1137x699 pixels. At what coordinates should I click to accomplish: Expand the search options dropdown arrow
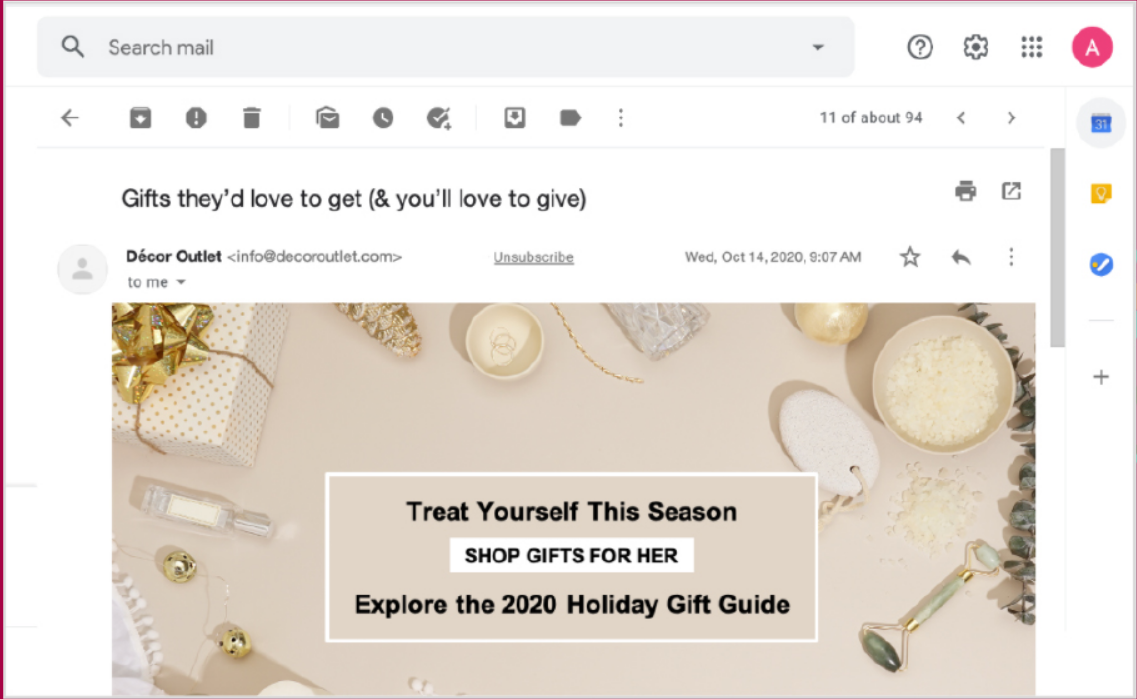pos(818,47)
